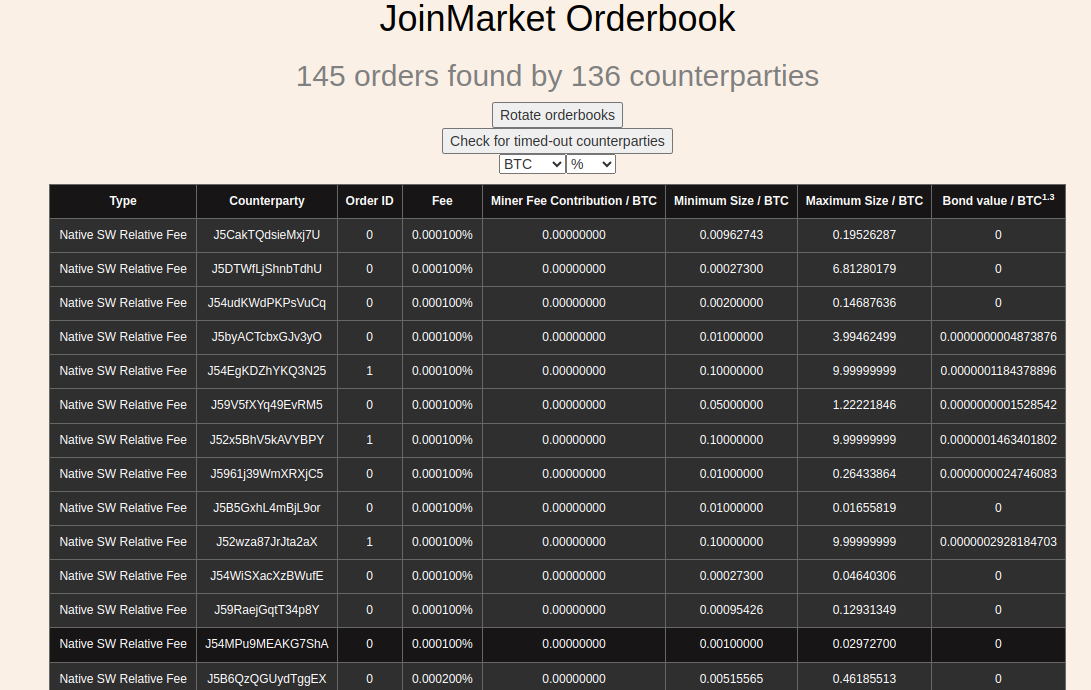Click maximum size 0.46185513
The width and height of the screenshot is (1091, 690).
point(864,679)
